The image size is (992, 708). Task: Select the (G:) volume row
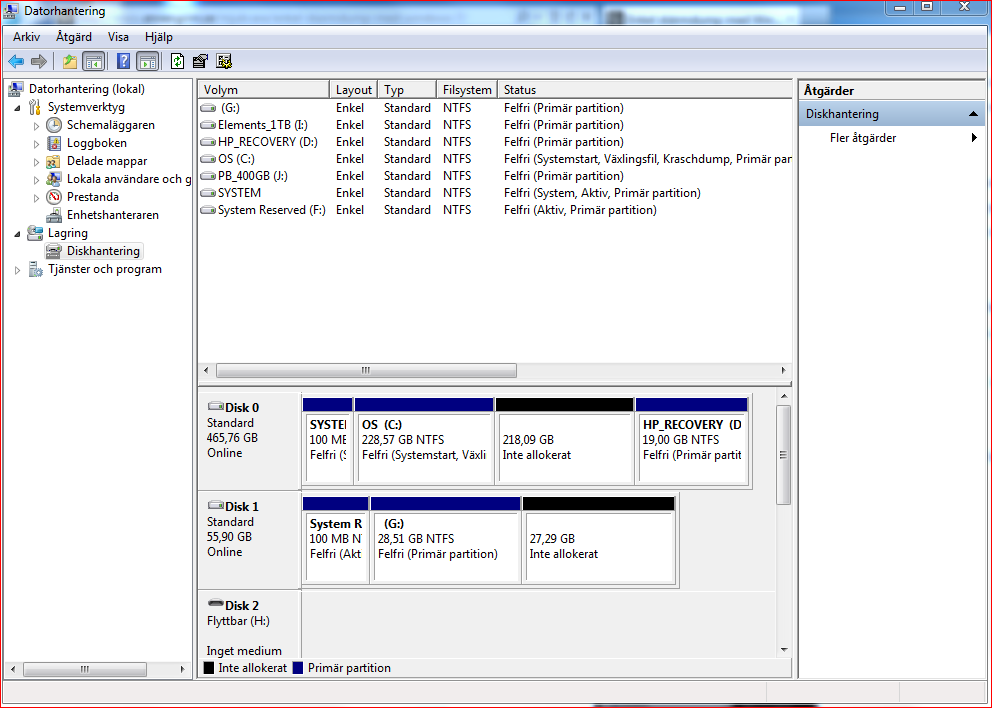tap(495, 108)
